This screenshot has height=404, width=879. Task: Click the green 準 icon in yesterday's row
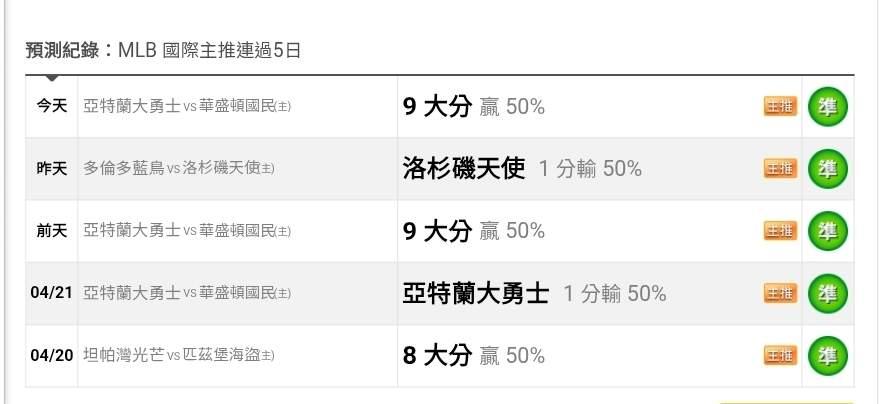[x=827, y=168]
